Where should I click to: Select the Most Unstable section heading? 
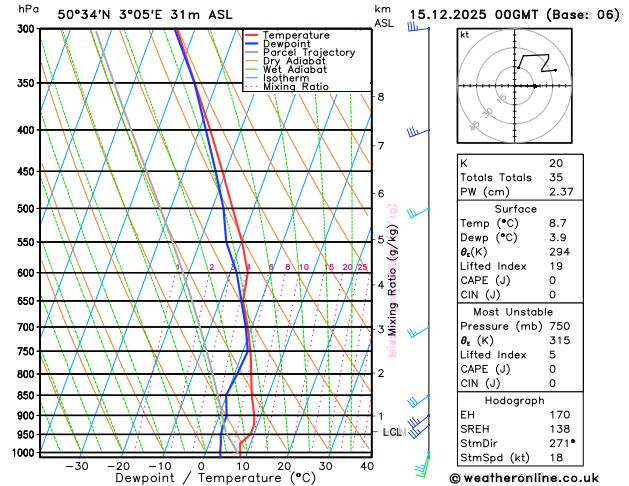(513, 312)
